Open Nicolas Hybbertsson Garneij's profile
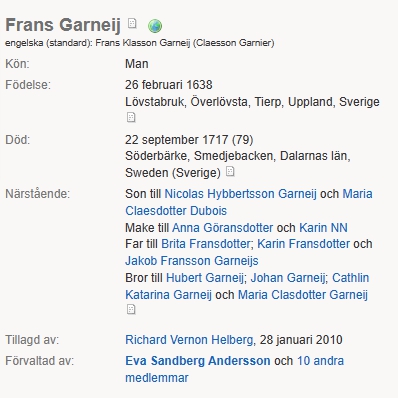 coord(240,194)
